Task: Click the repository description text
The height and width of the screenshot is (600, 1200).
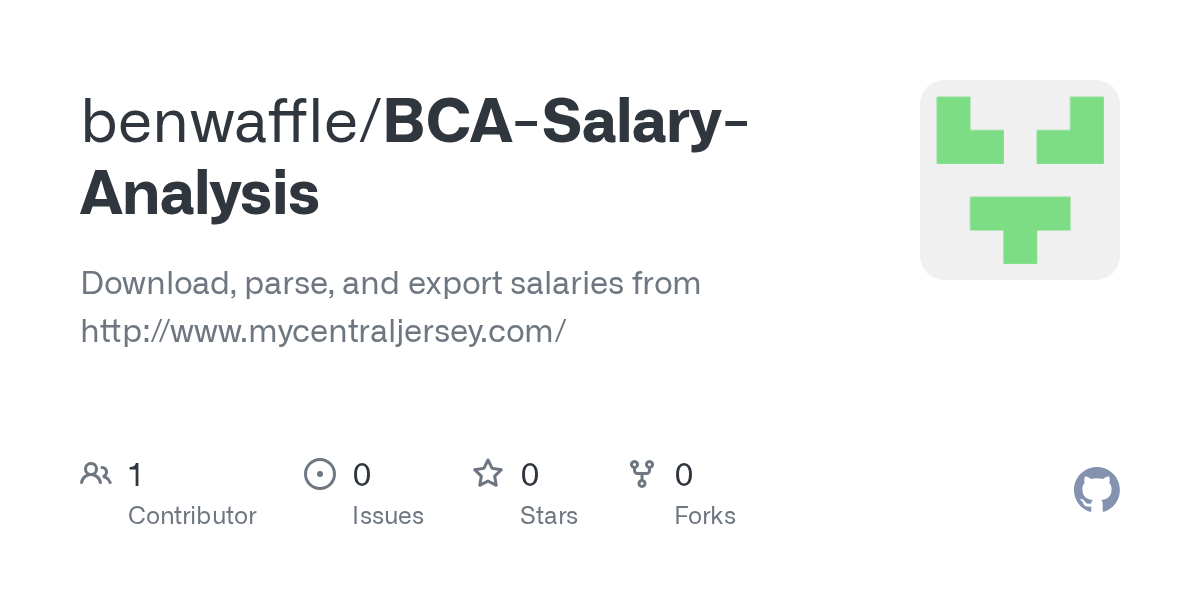Action: 391,307
